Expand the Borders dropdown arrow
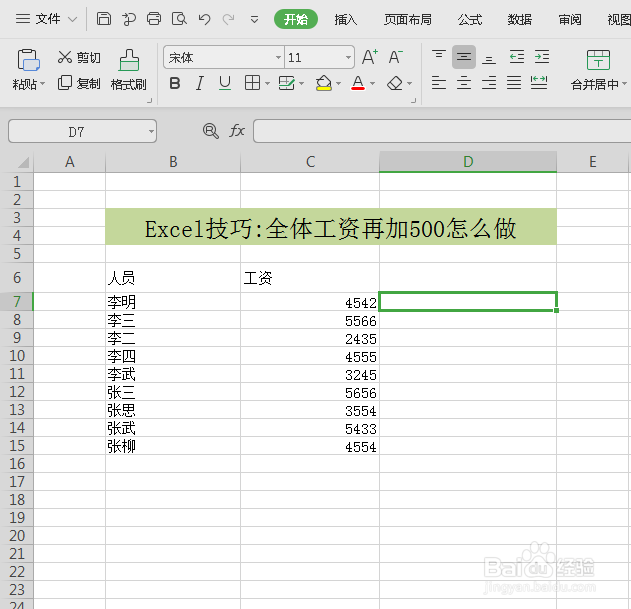The image size is (631, 609). 267,83
